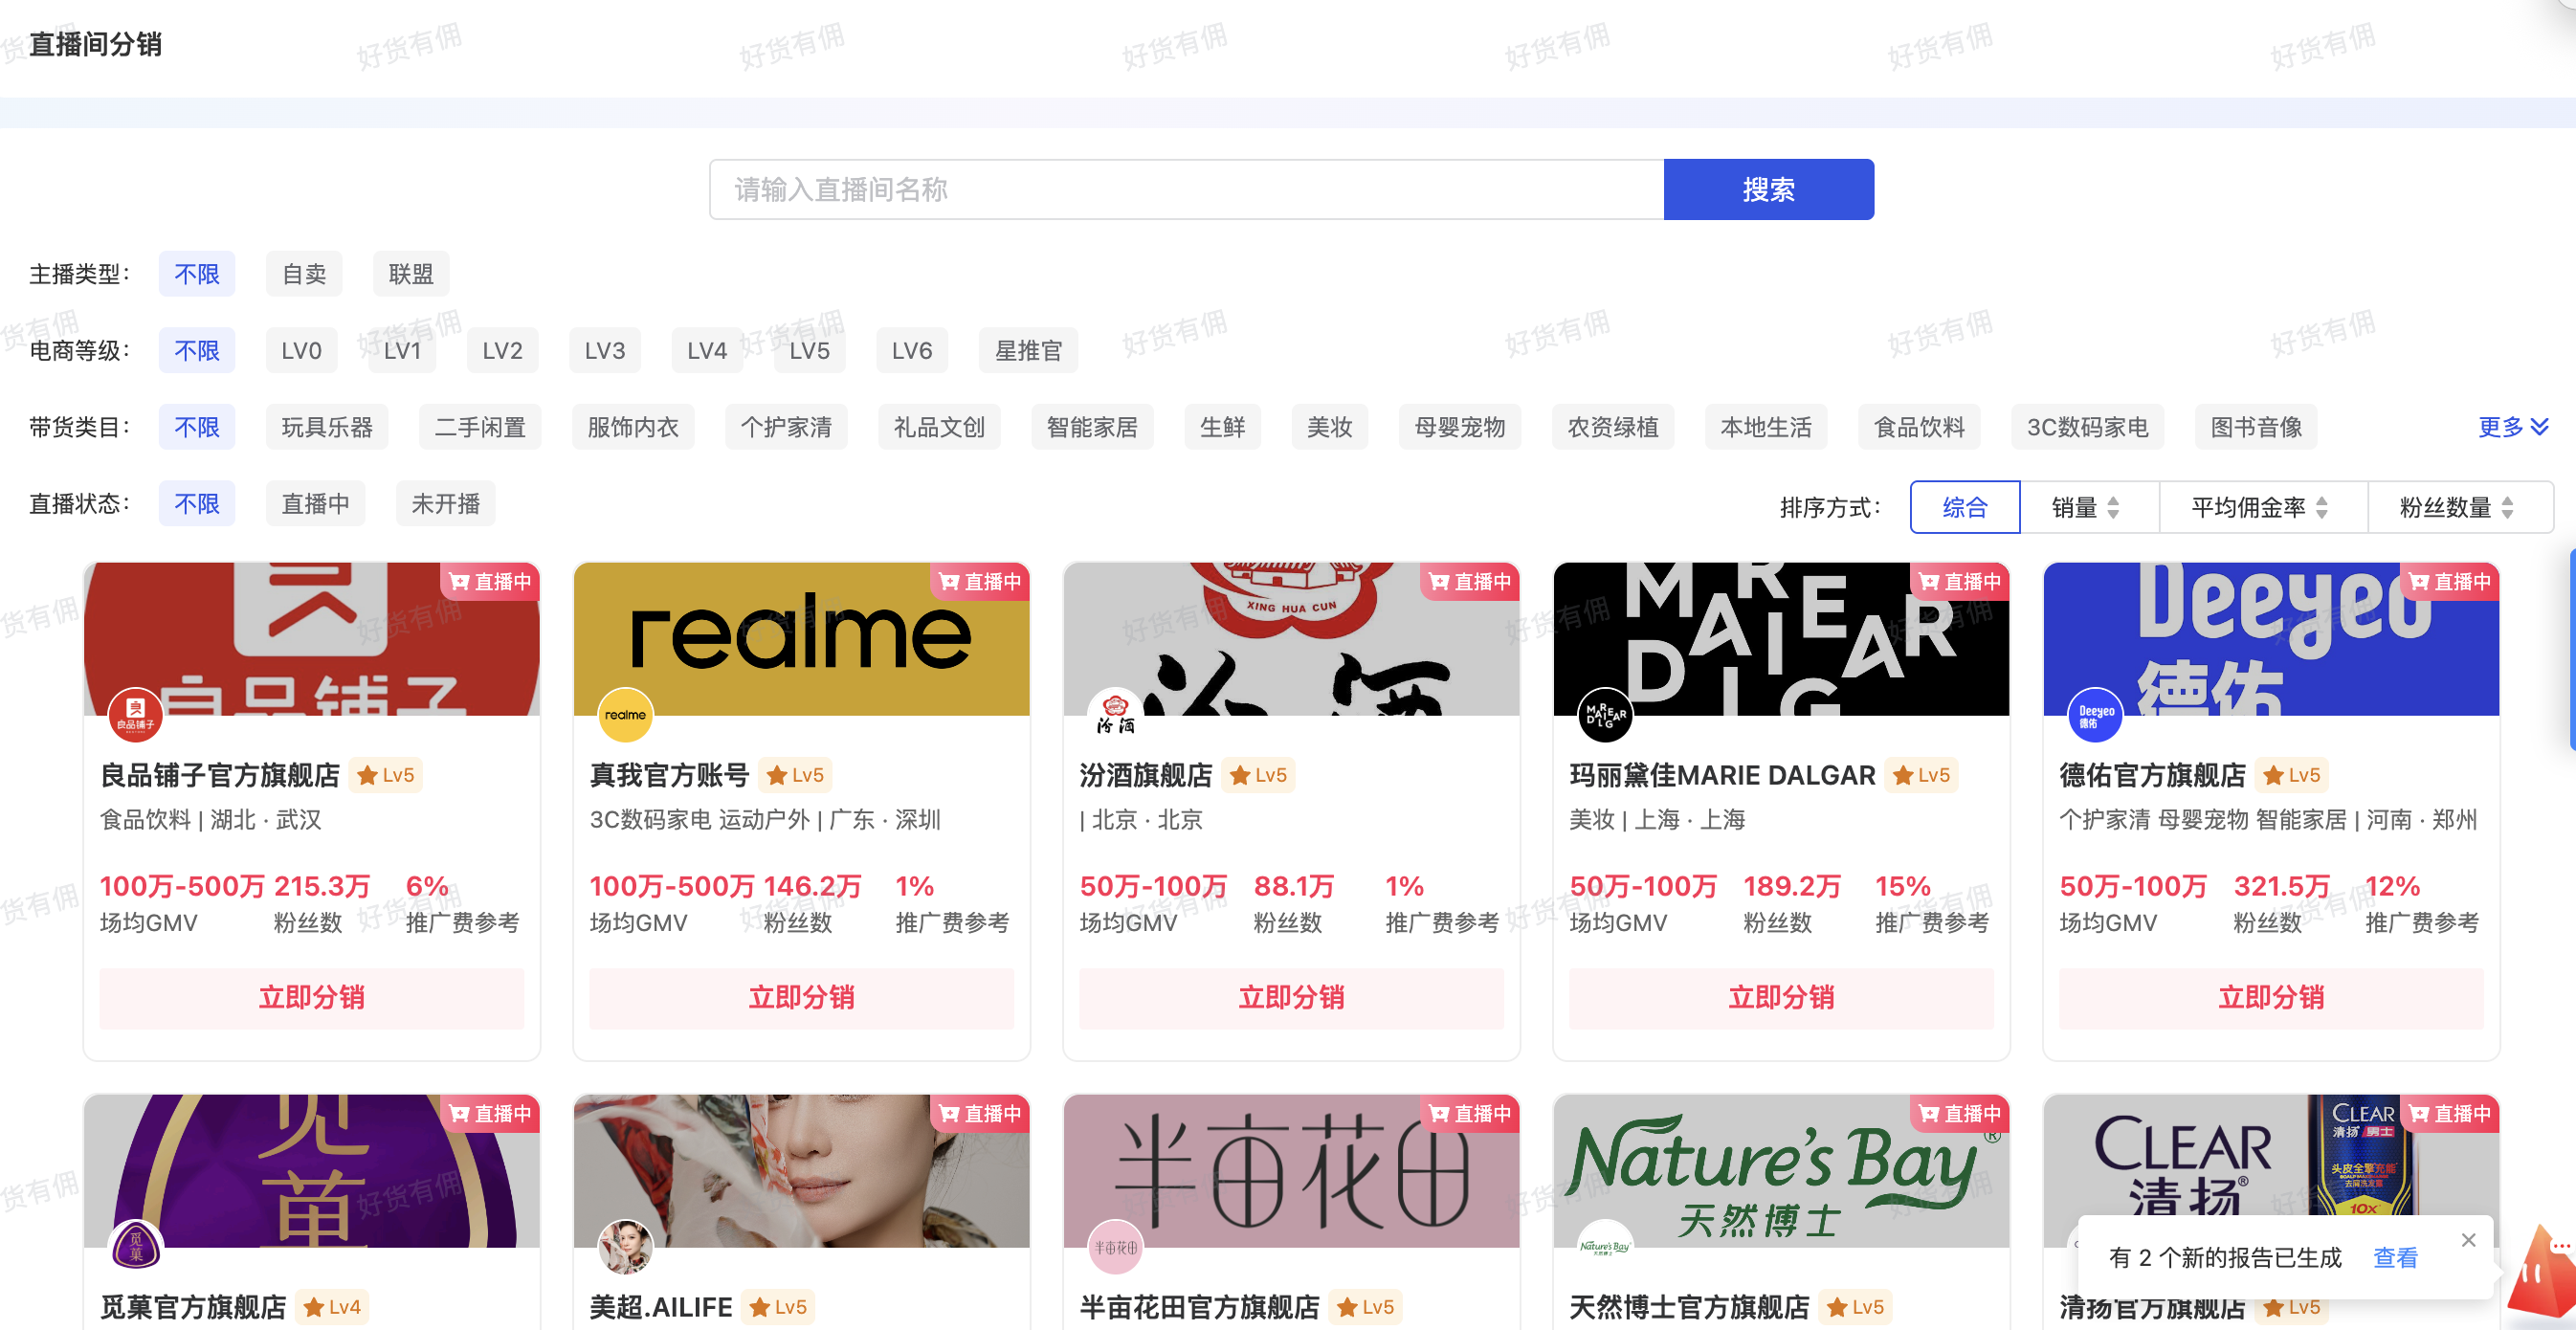This screenshot has width=2576, height=1330.
Task: Click the 请输入直播间名称 search field
Action: [x=1186, y=190]
